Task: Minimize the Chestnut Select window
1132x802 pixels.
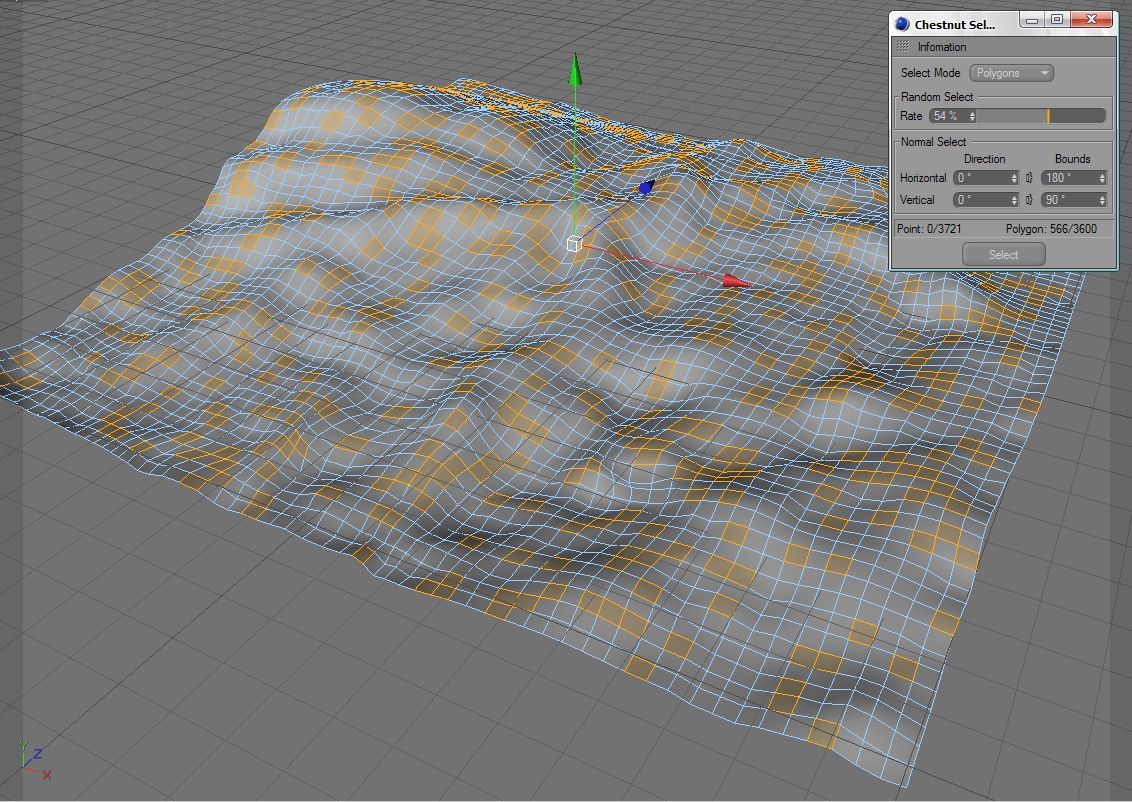Action: coord(1032,20)
